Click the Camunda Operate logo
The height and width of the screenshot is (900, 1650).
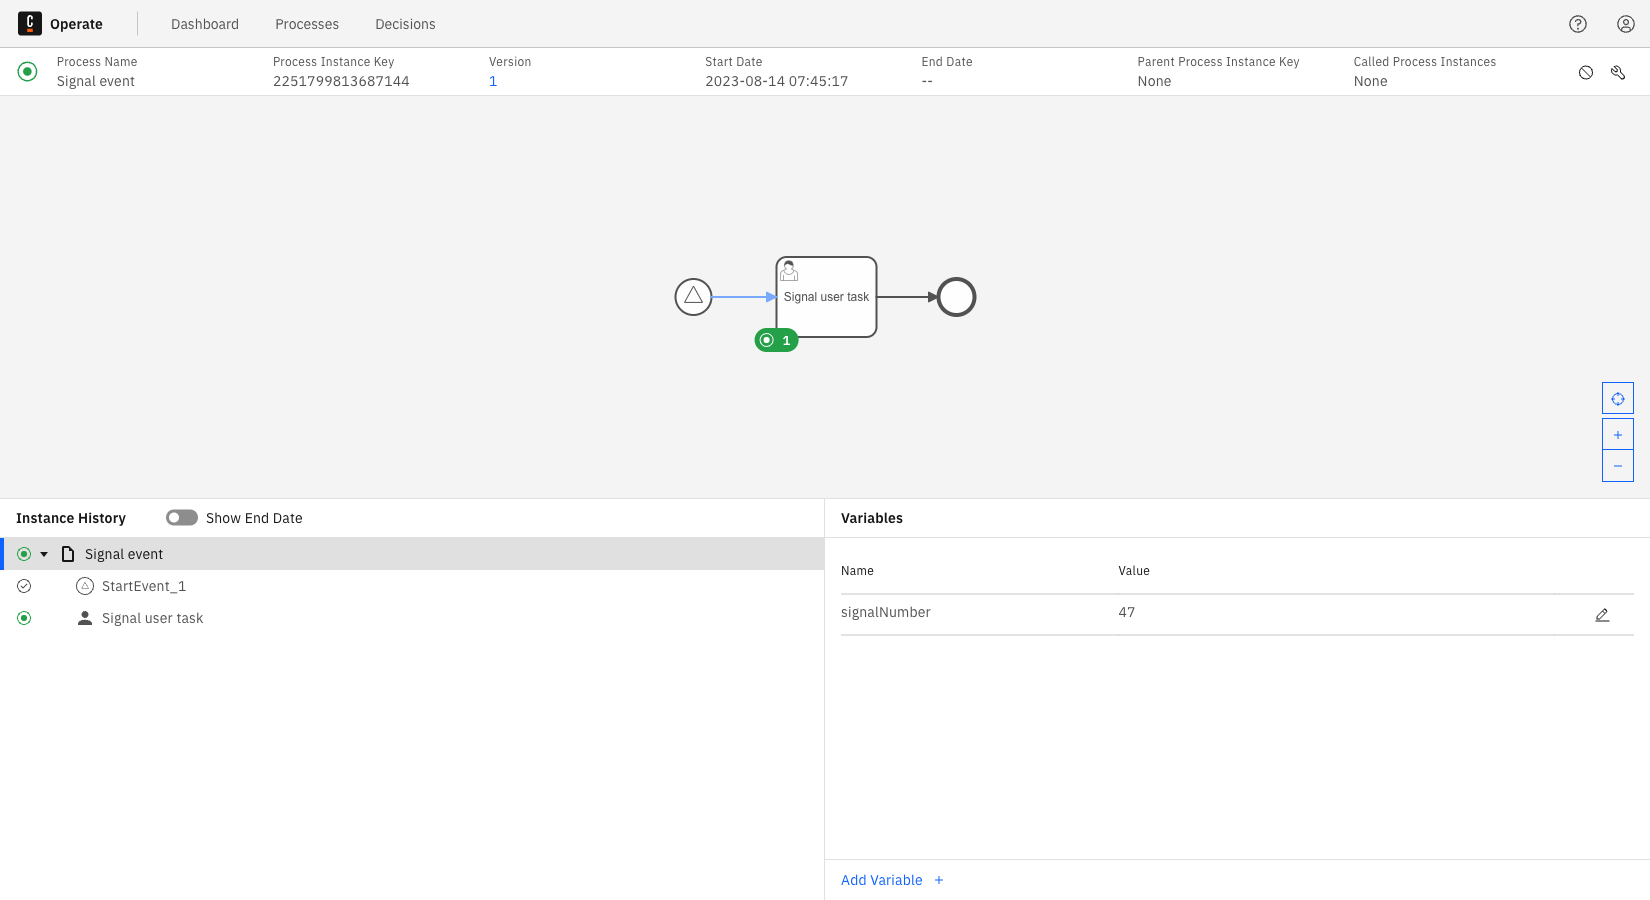30,24
